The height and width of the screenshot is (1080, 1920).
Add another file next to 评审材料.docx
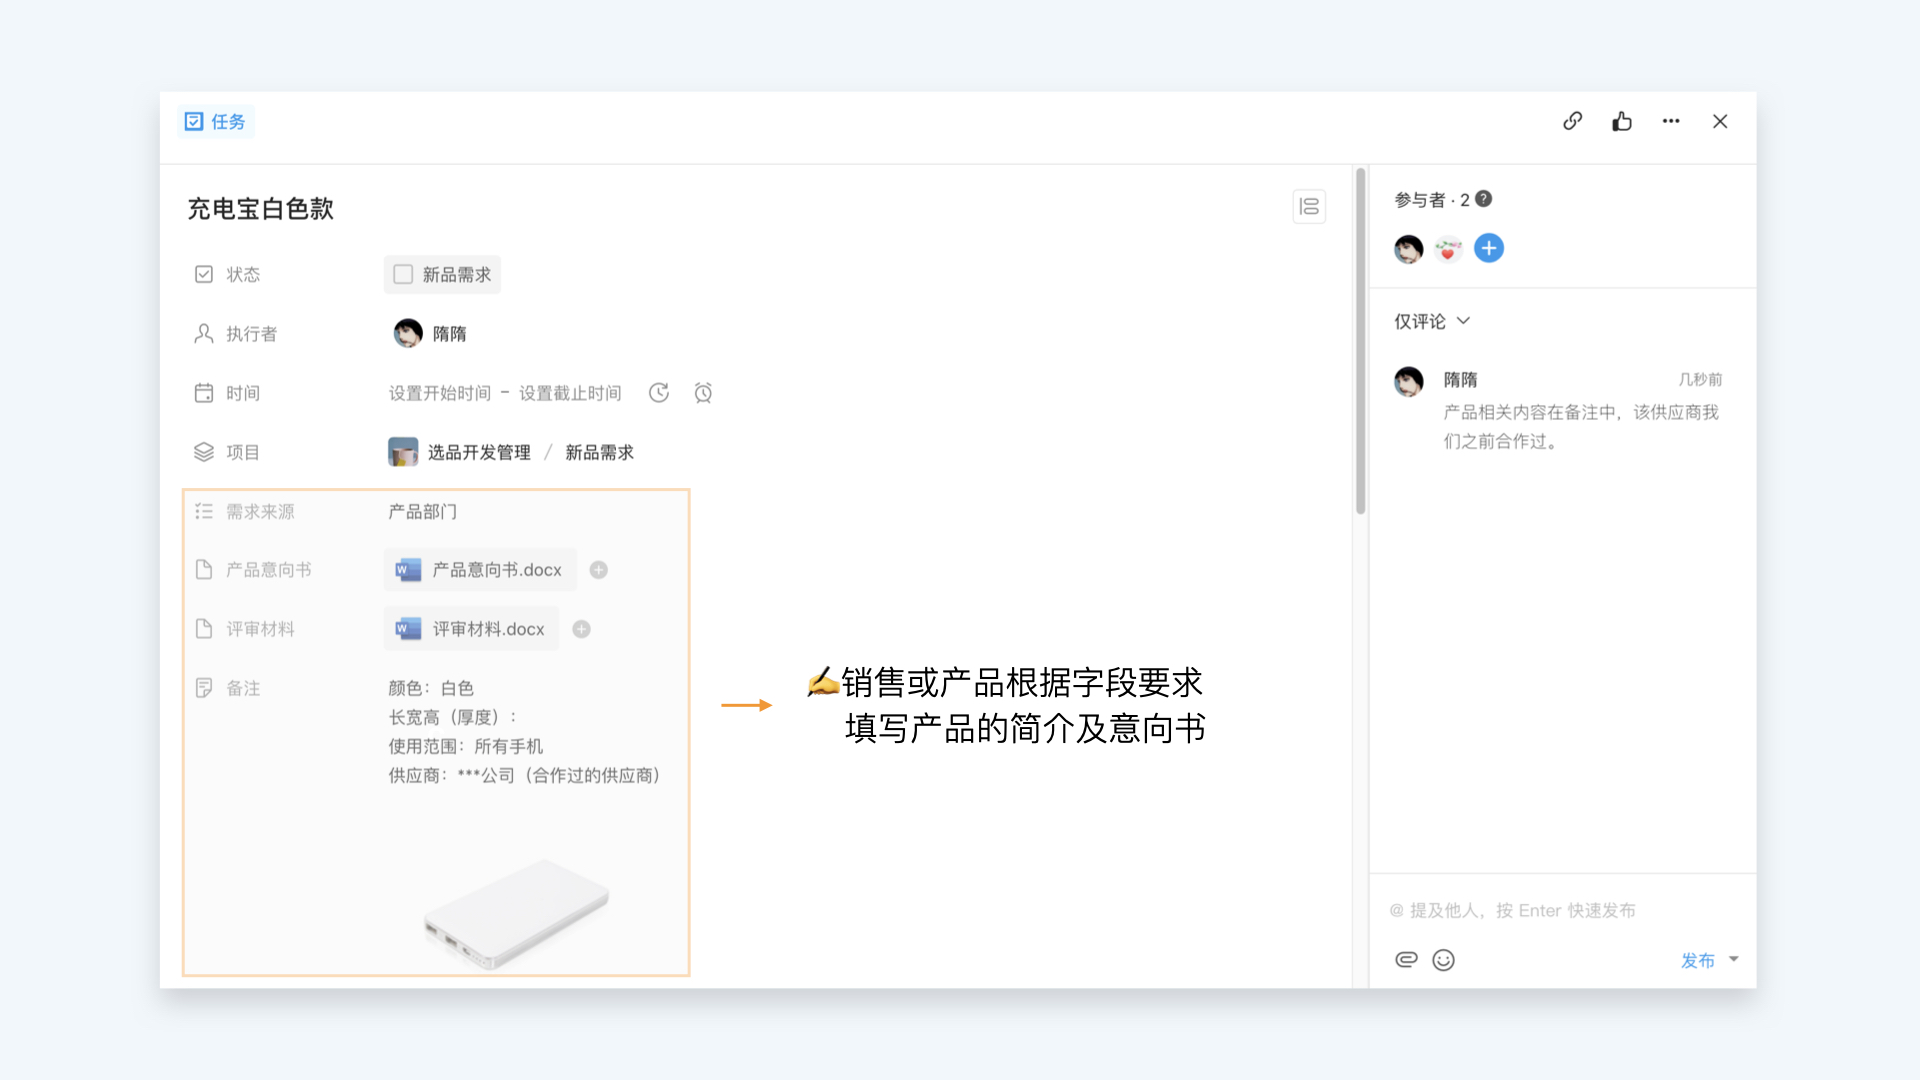point(581,629)
